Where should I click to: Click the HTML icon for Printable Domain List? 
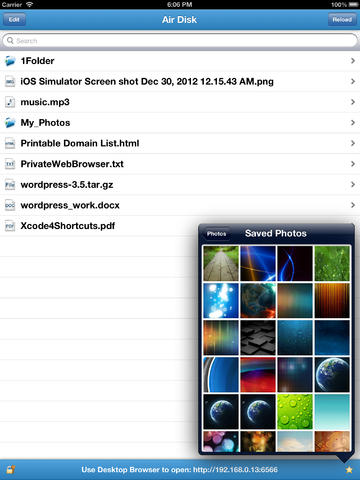click(x=10, y=143)
